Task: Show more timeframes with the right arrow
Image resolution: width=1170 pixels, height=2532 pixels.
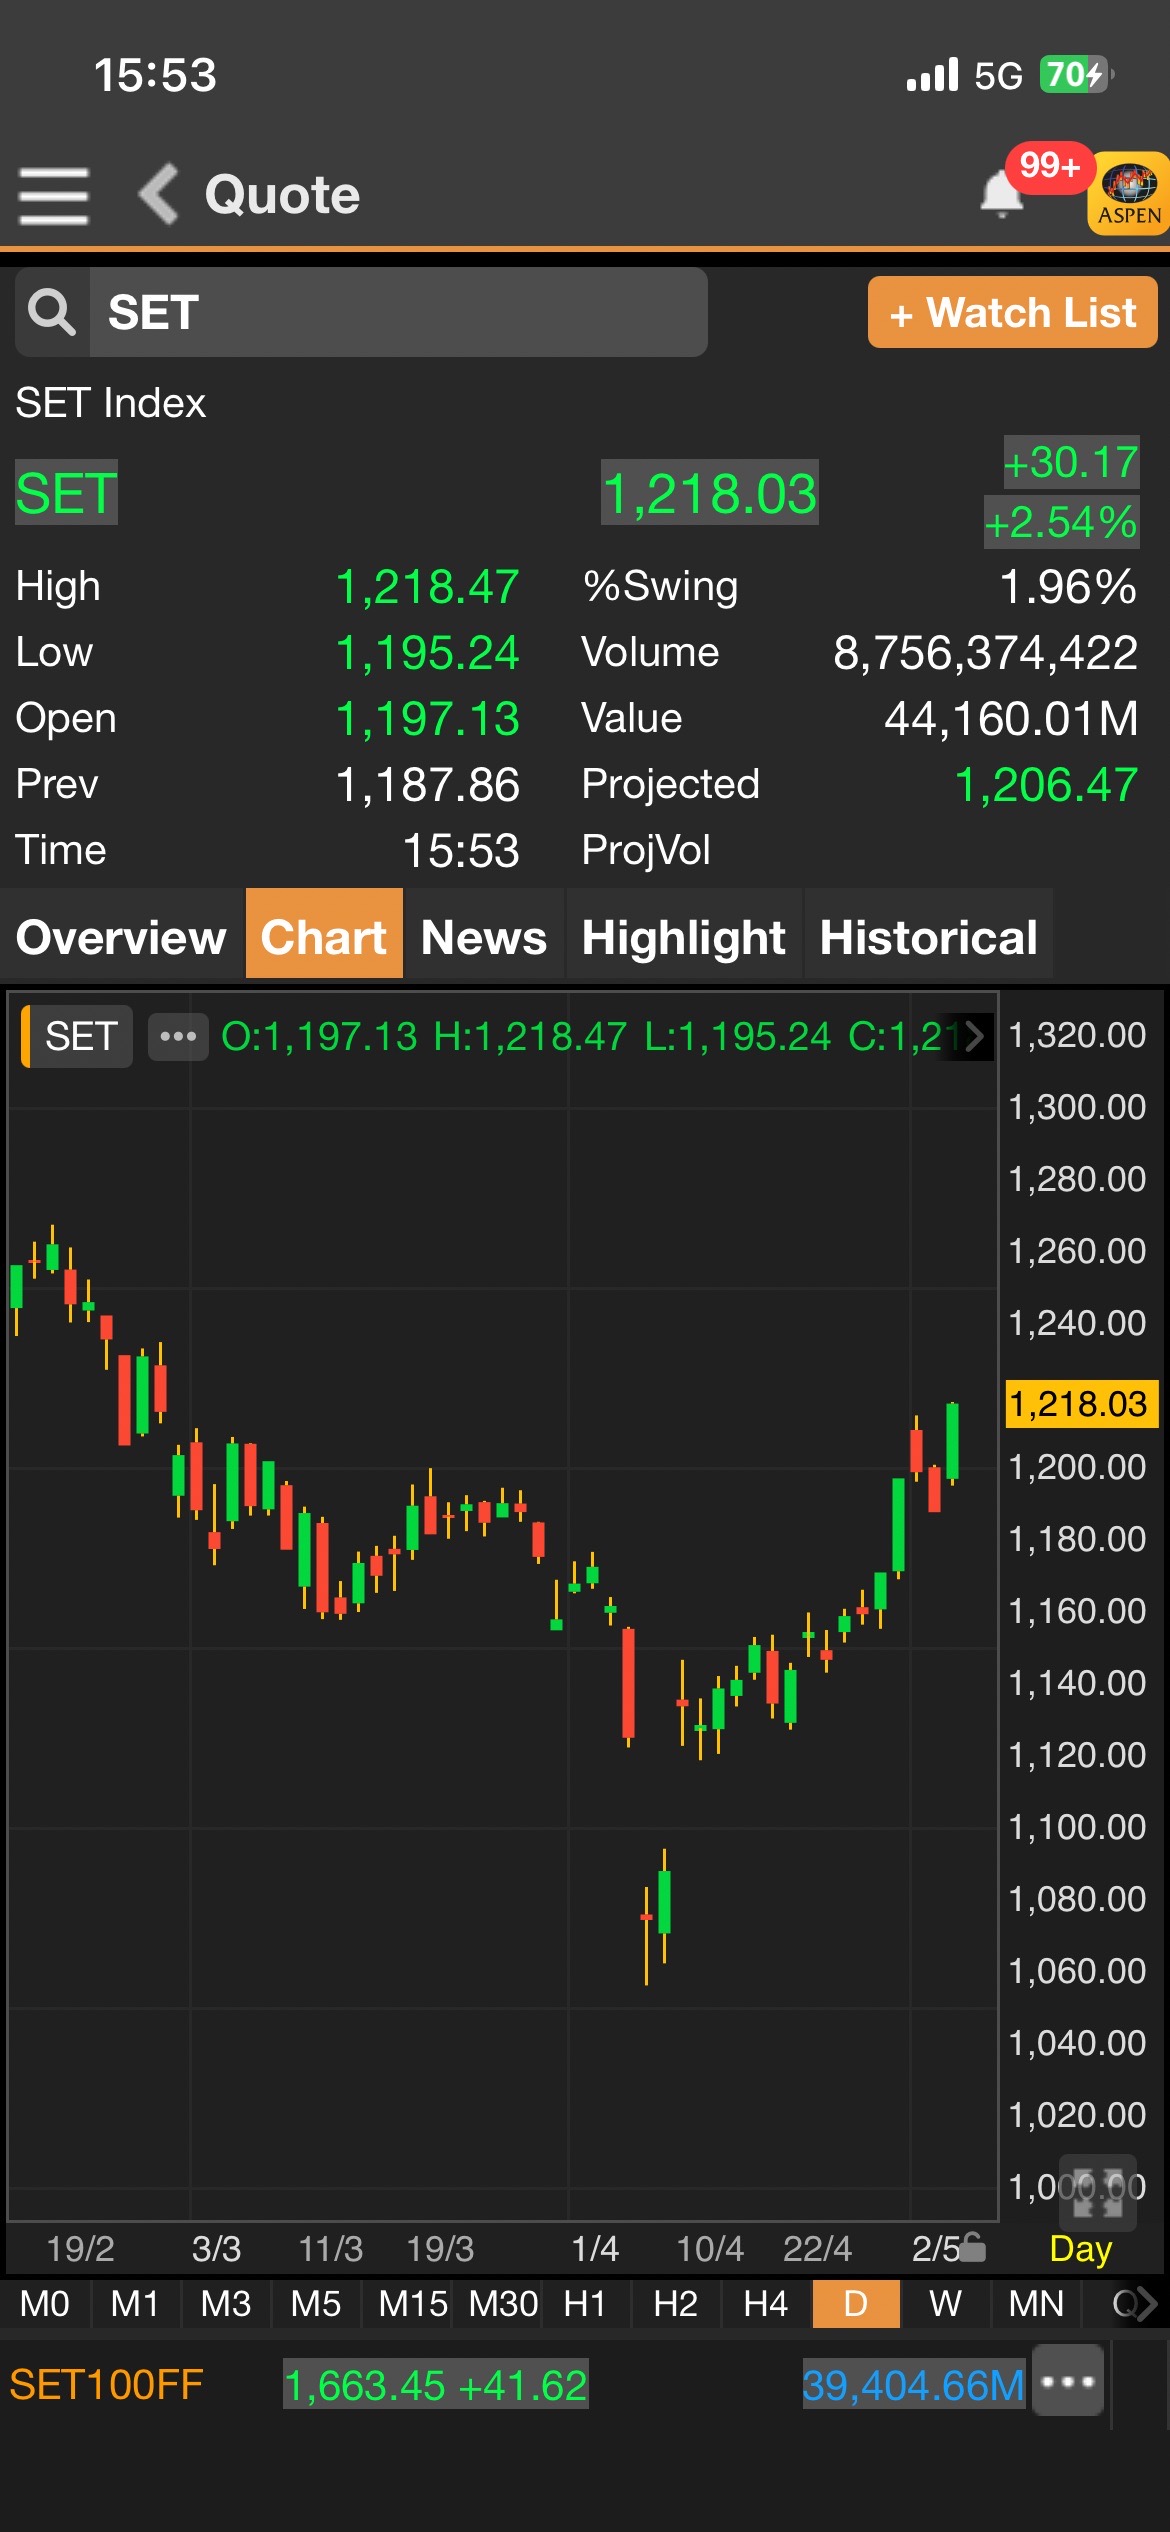Action: click(x=1146, y=2304)
